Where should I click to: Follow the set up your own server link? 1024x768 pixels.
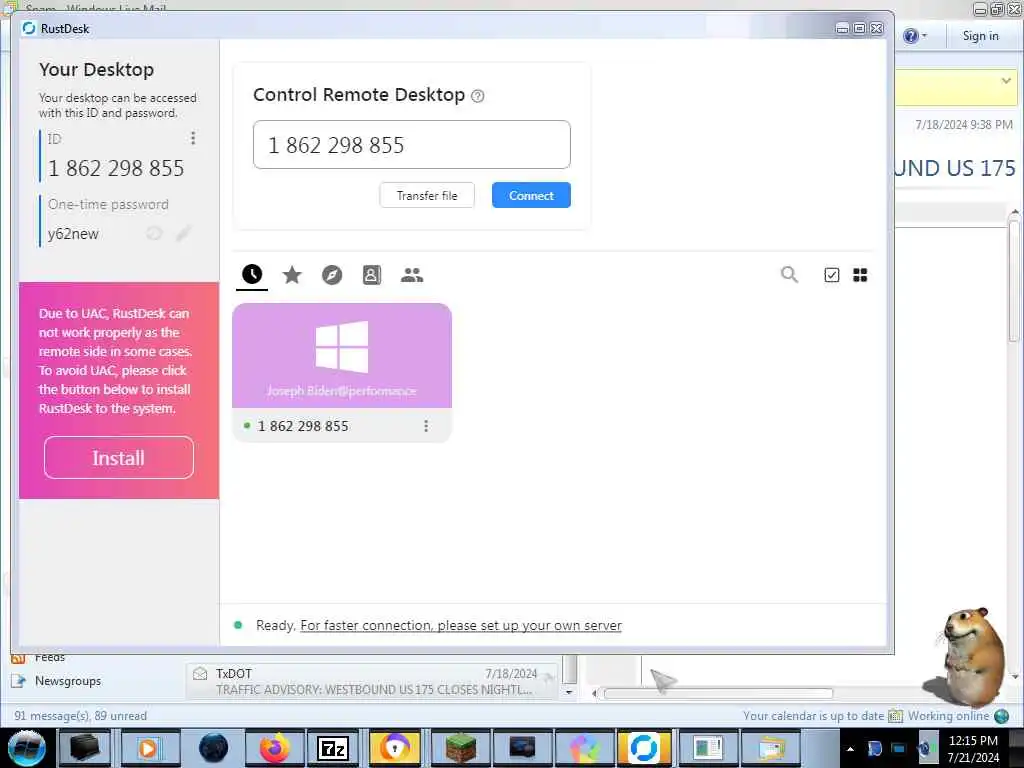[461, 625]
